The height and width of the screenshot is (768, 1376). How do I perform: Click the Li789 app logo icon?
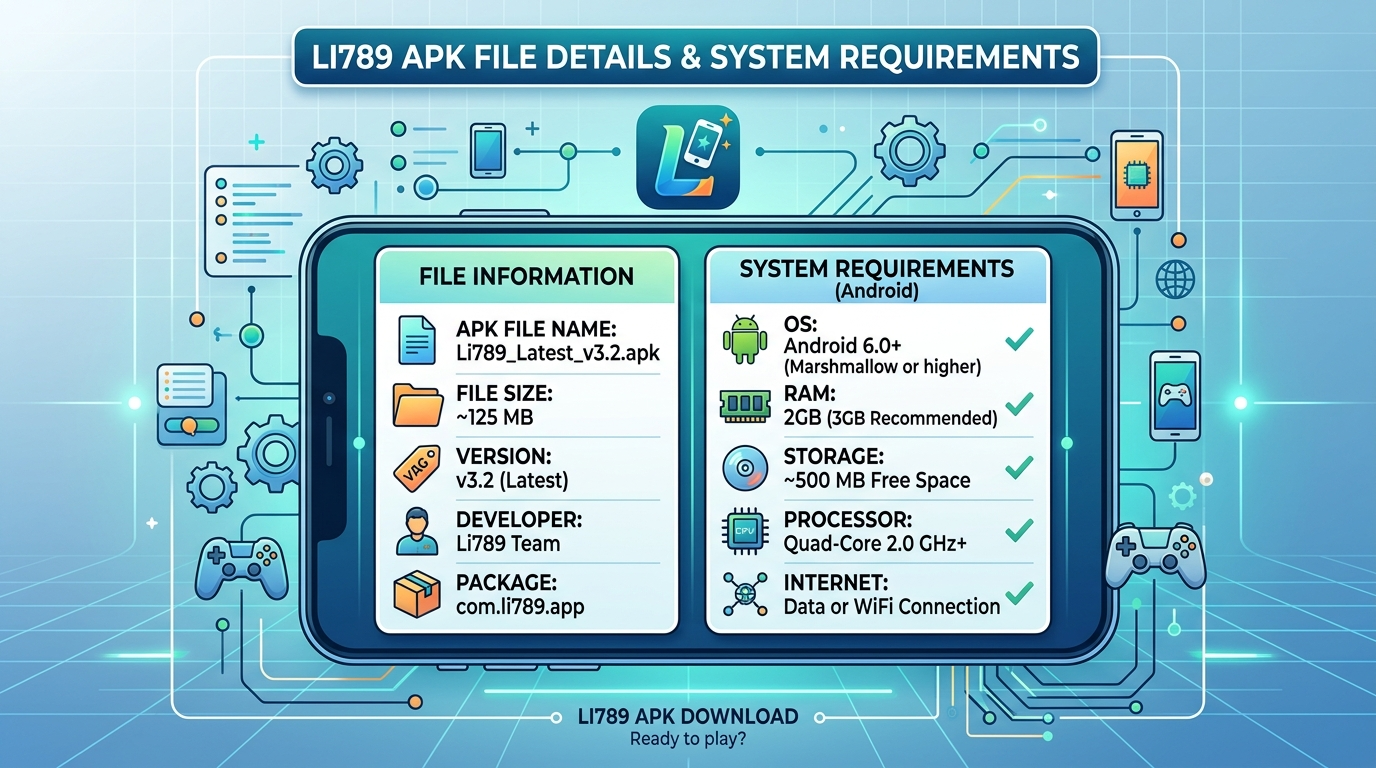pyautogui.click(x=687, y=158)
